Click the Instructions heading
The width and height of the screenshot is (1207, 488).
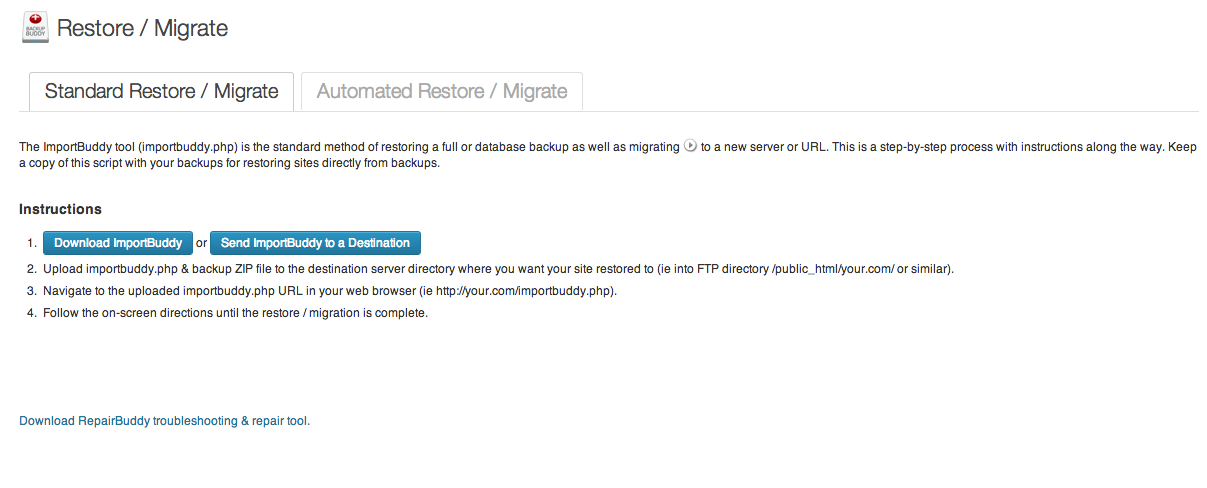click(x=60, y=209)
